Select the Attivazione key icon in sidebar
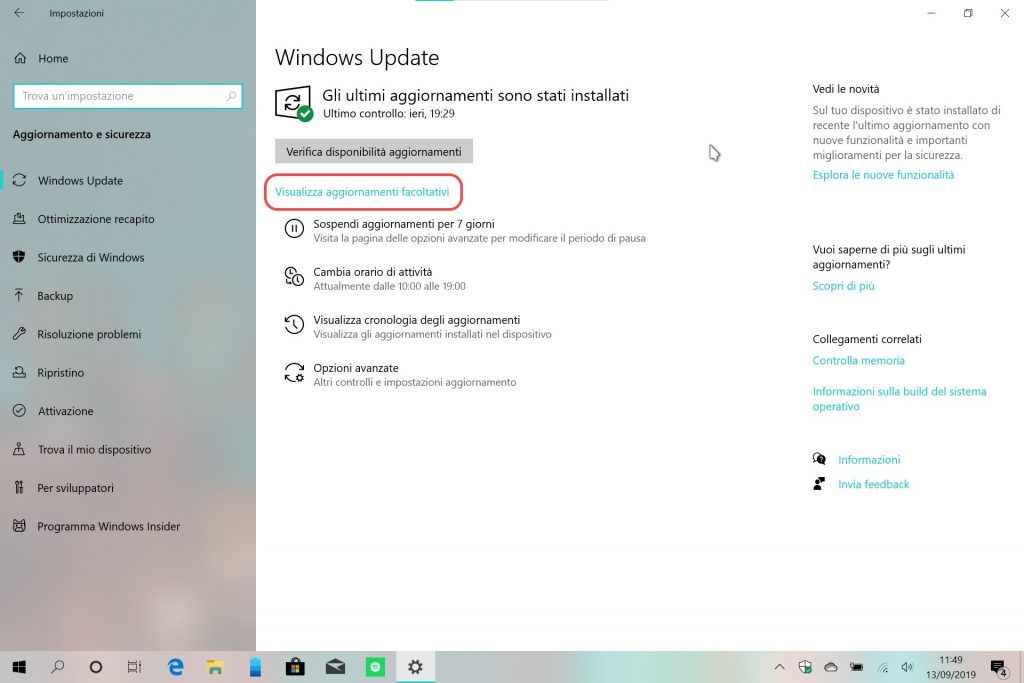 [x=20, y=411]
